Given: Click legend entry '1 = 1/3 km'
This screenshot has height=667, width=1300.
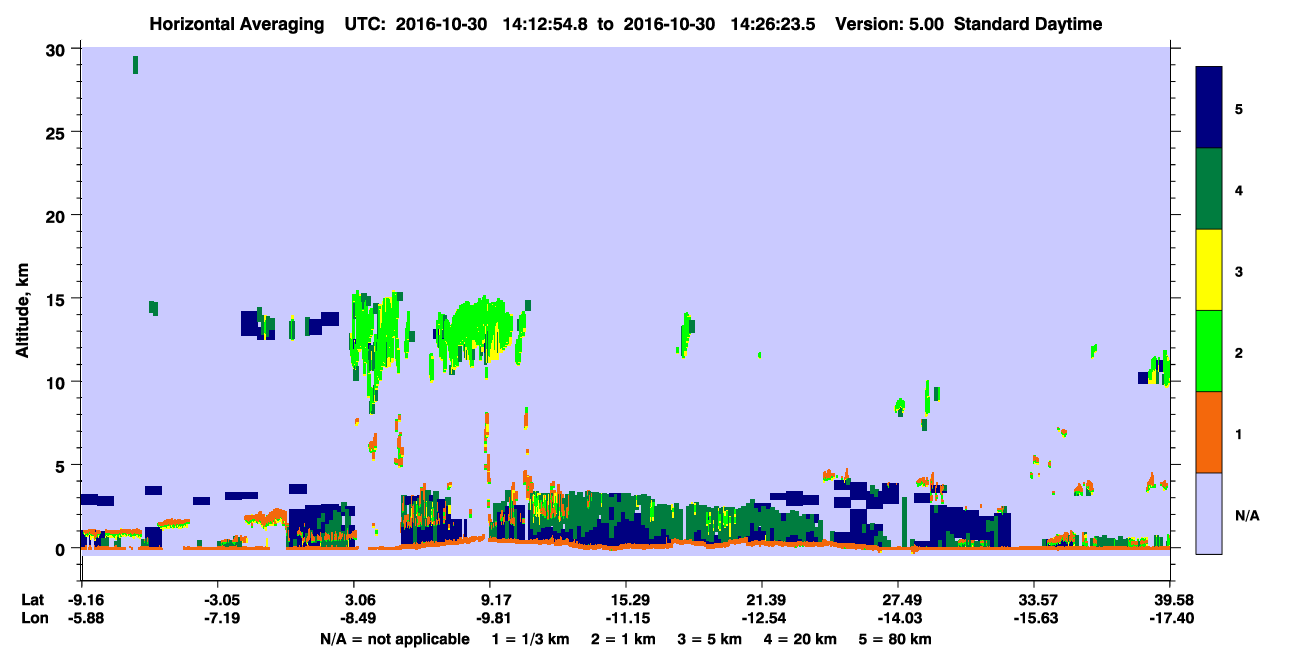Looking at the screenshot, I should pos(531,639).
